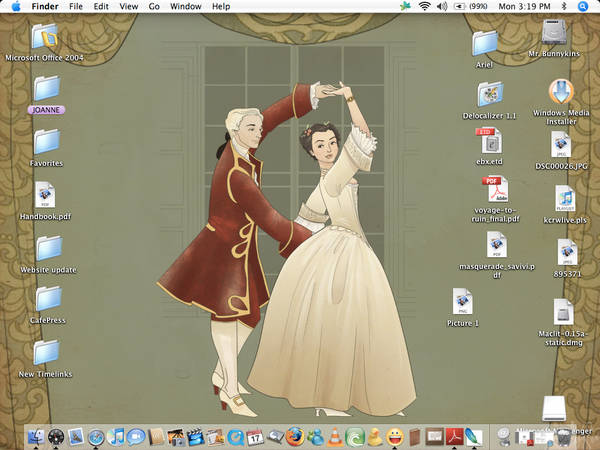Open the Apple menu
This screenshot has width=600, height=450.
(16, 7)
